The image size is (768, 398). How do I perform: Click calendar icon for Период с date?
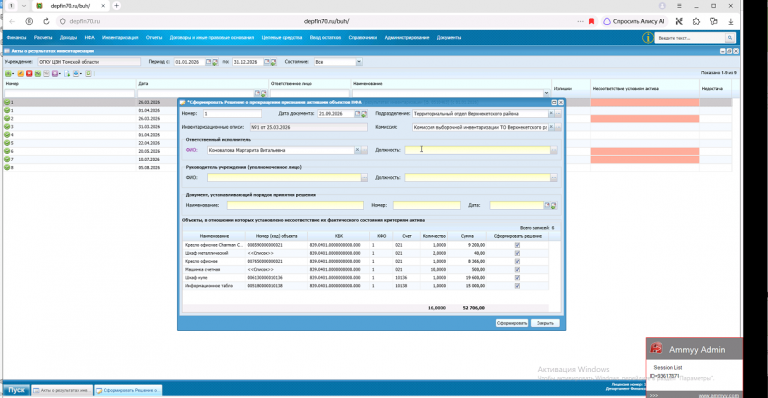point(208,62)
